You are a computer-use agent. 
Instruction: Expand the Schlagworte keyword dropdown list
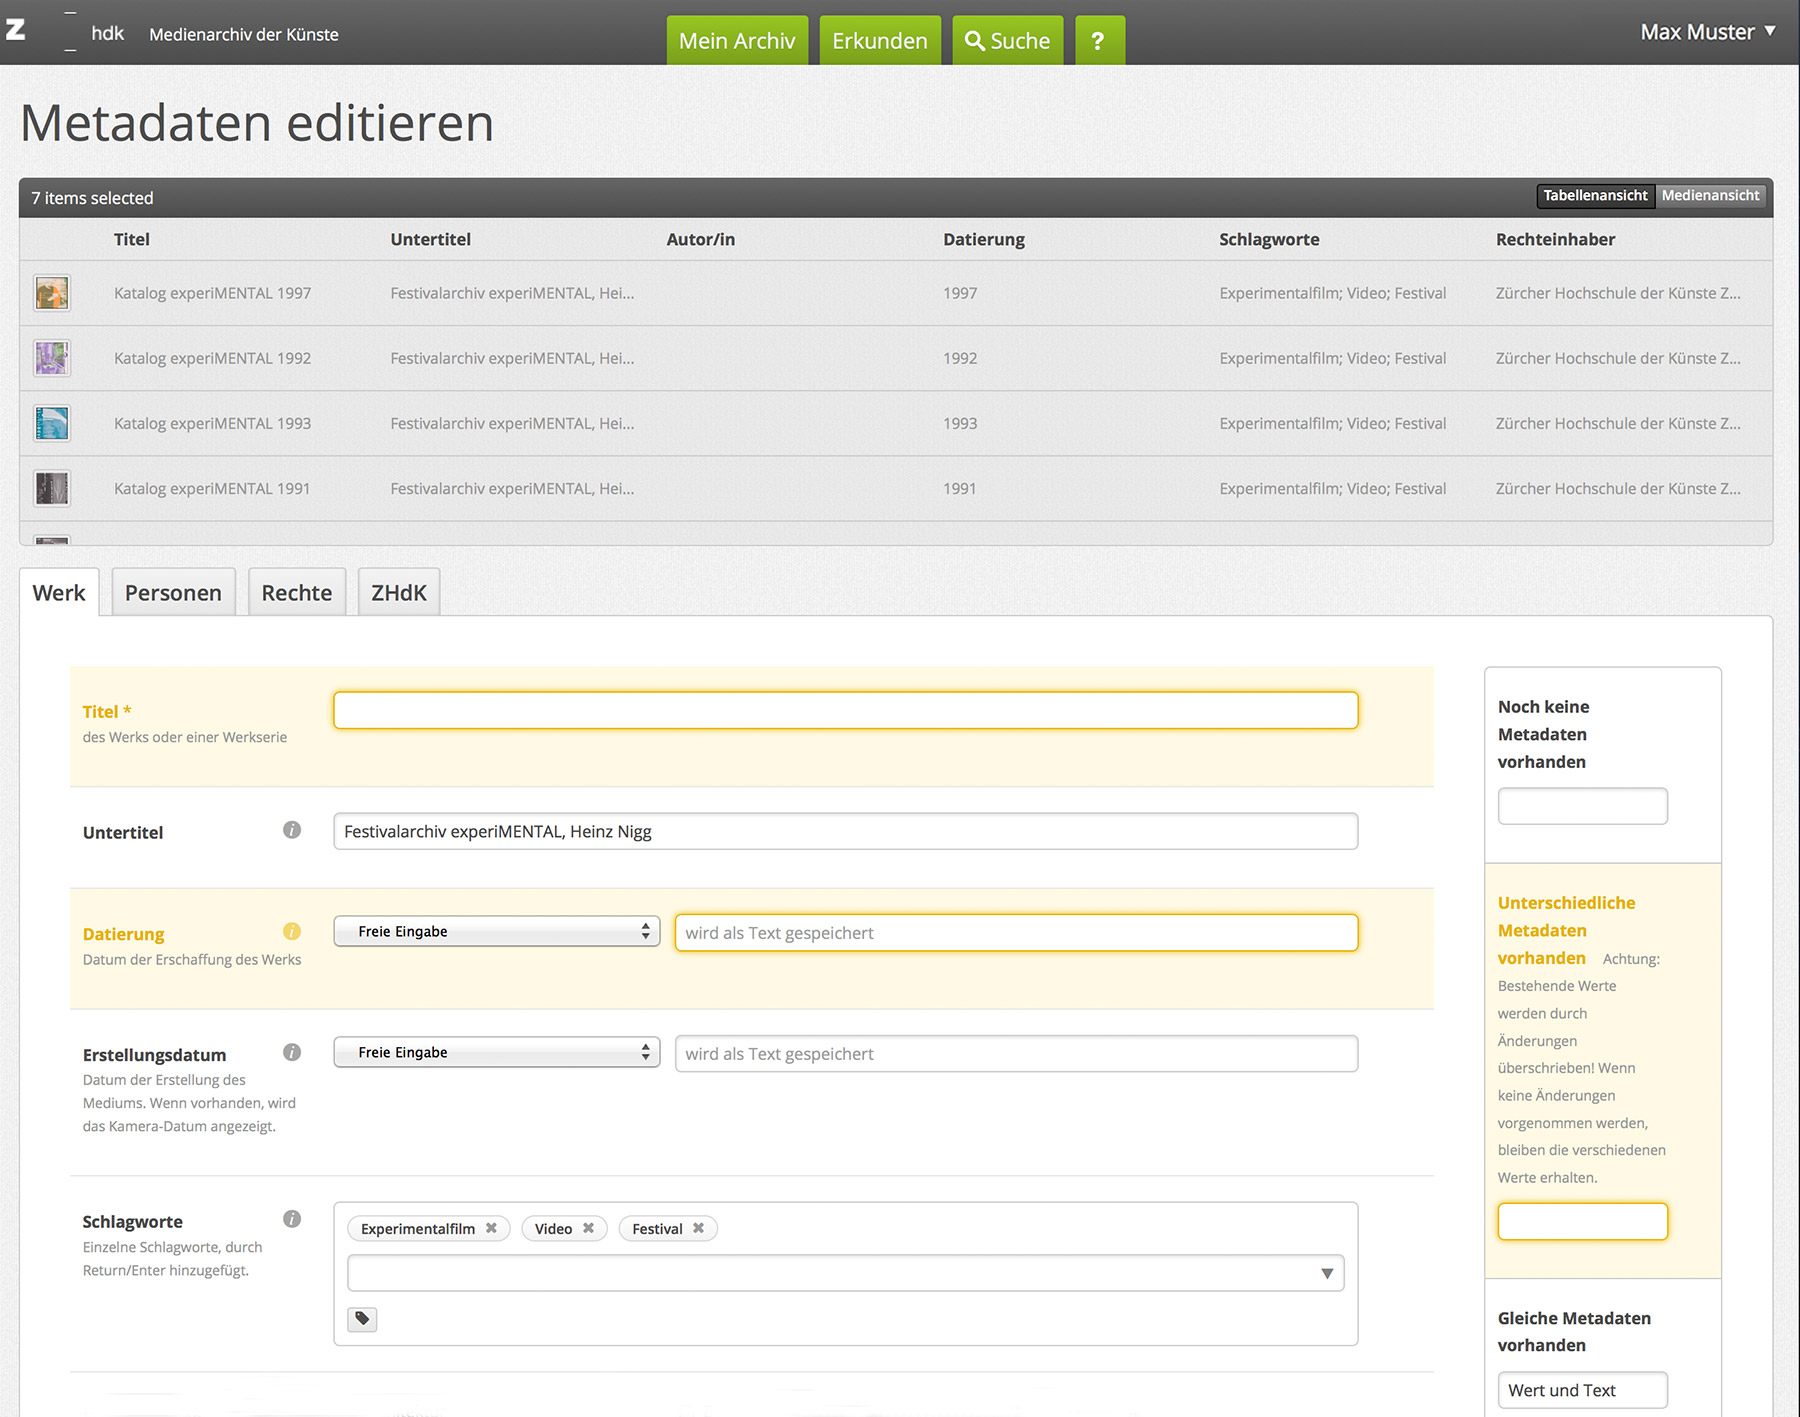point(1327,1273)
